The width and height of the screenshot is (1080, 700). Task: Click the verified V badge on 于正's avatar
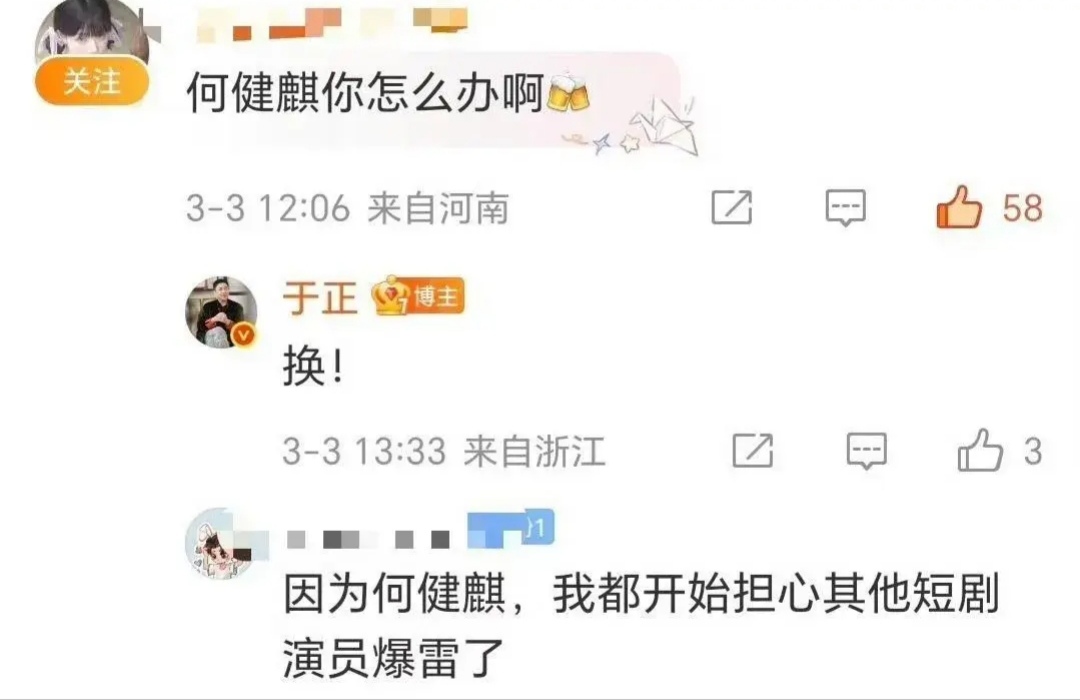(x=243, y=335)
